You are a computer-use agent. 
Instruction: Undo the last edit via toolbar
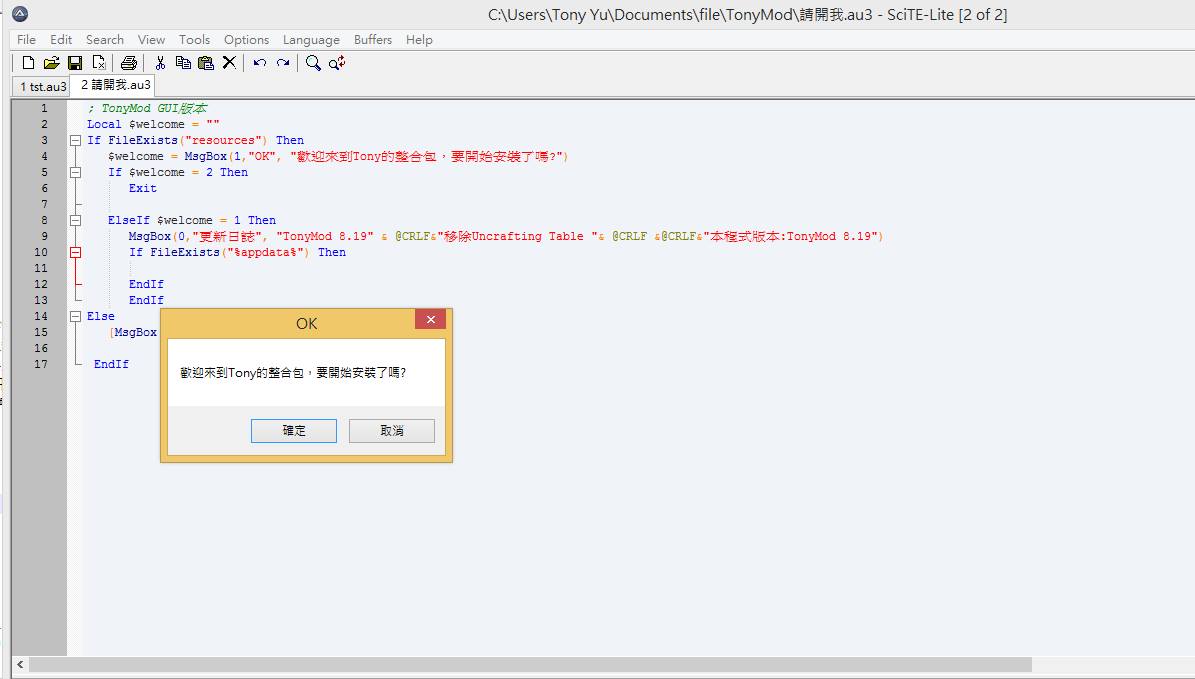tap(260, 63)
